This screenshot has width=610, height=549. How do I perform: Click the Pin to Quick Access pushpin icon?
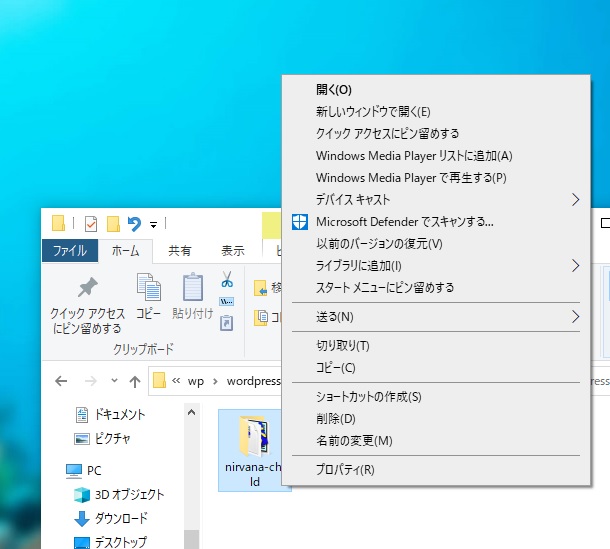(88, 287)
